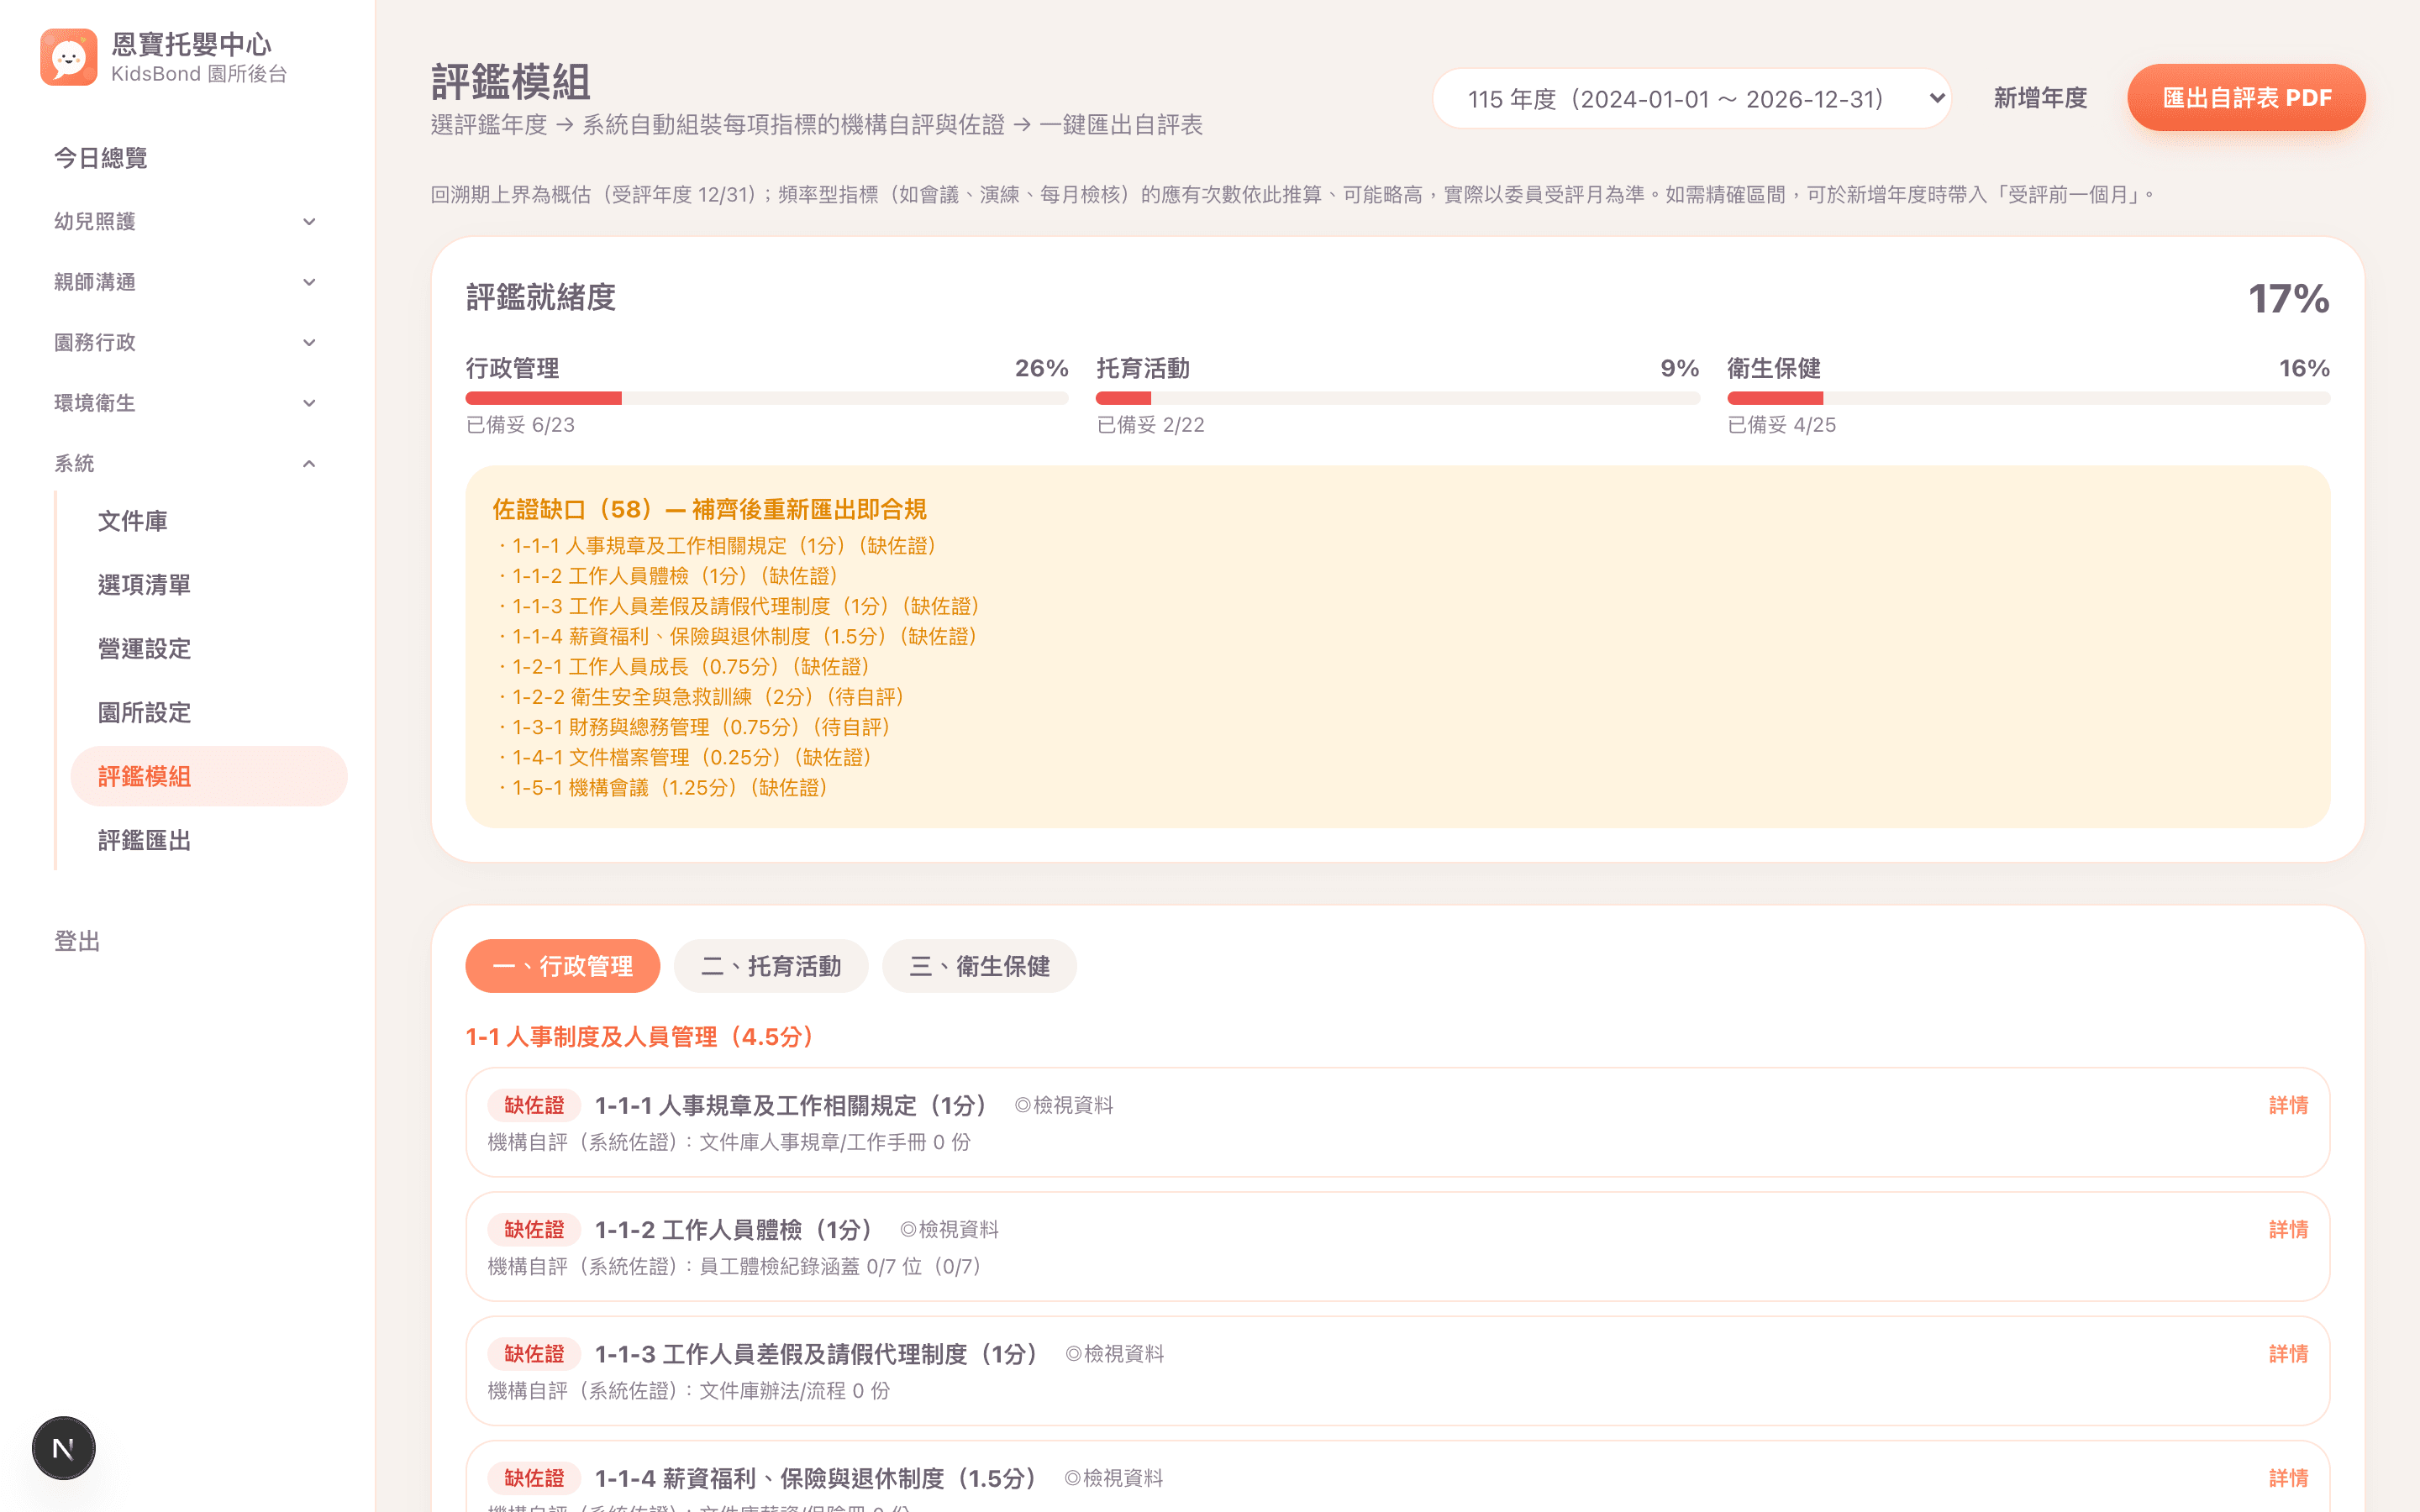Click gap item 1-1-1 人事規章及工作相關規定
2420x1512 pixels.
point(717,546)
